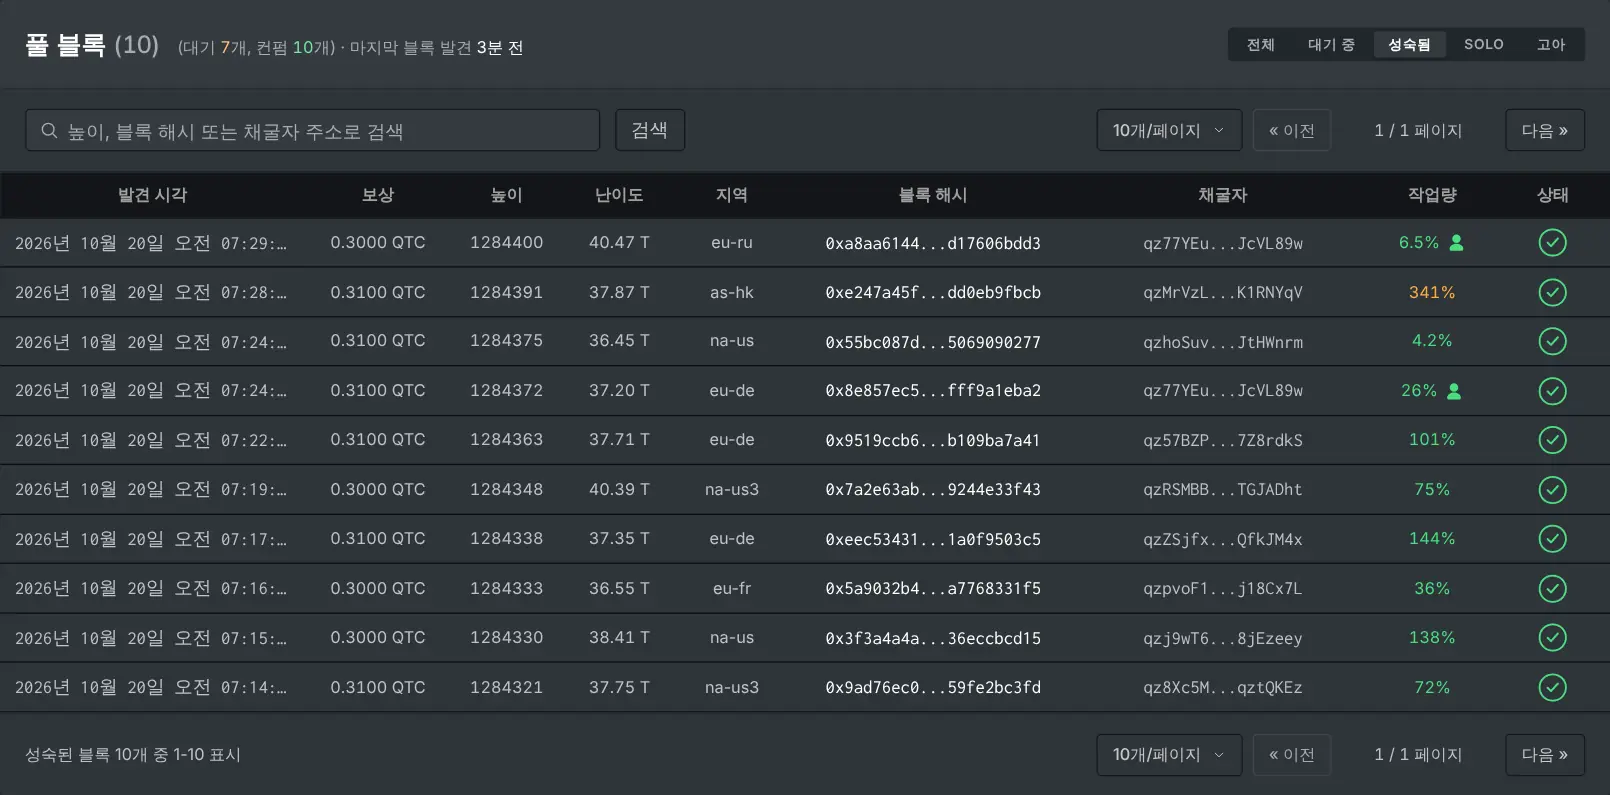This screenshot has width=1610, height=795.
Task: Open block hash 0x3f3a4a4a...36eccbcd15
Action: pos(933,638)
